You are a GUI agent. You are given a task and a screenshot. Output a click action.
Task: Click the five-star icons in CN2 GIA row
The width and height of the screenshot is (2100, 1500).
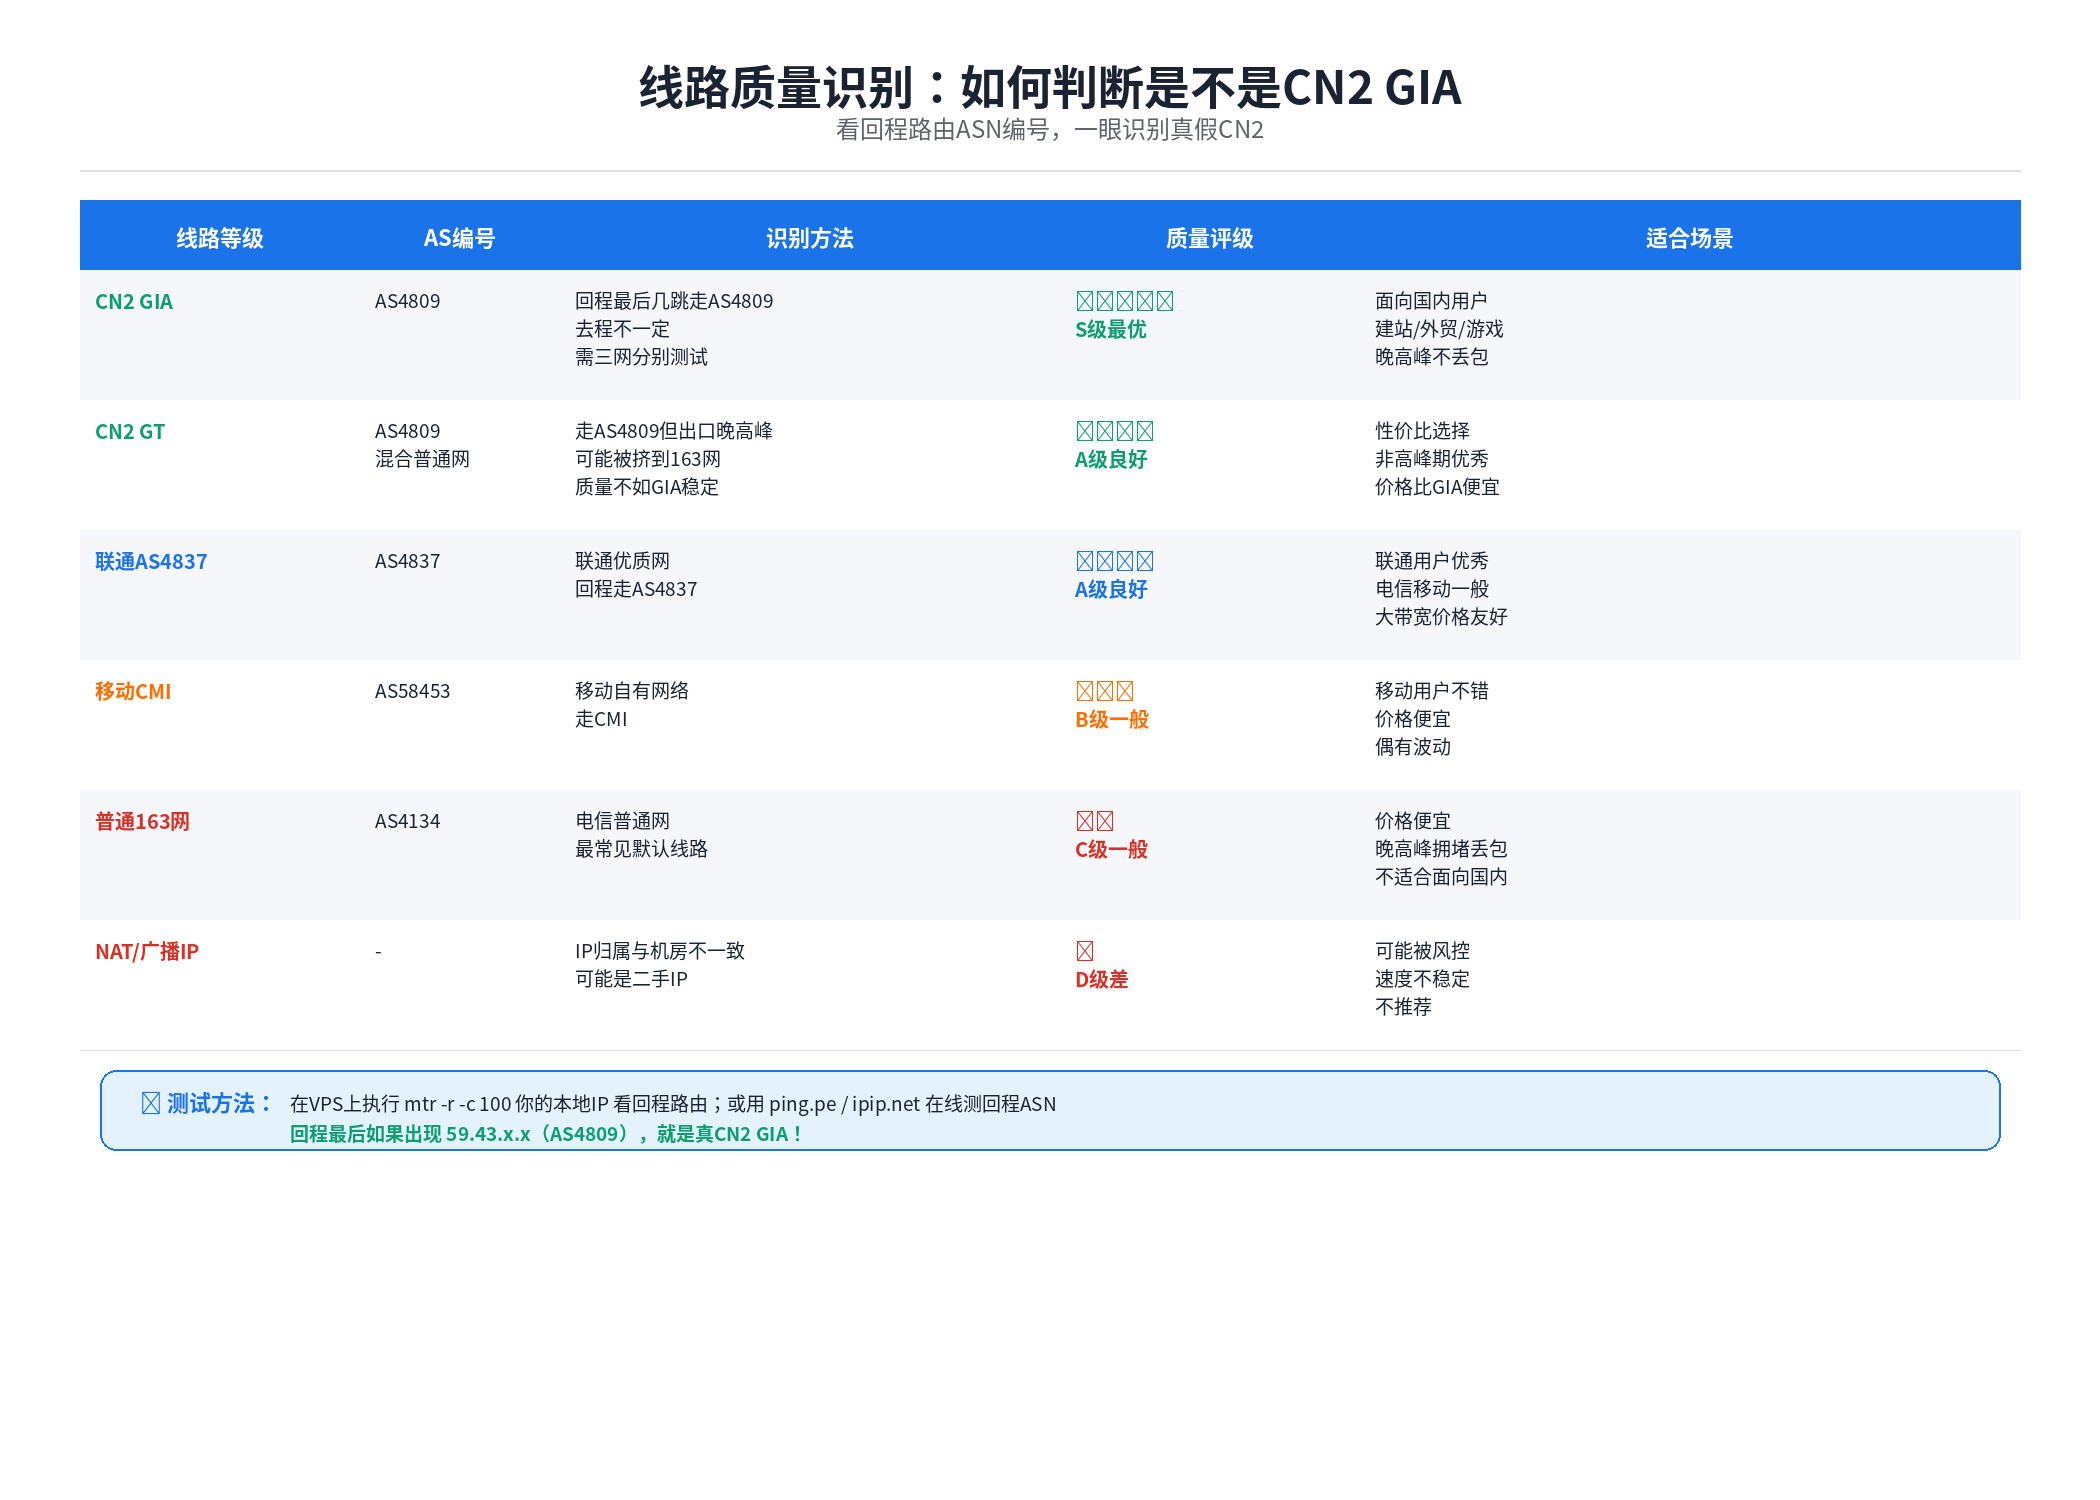pos(1125,301)
